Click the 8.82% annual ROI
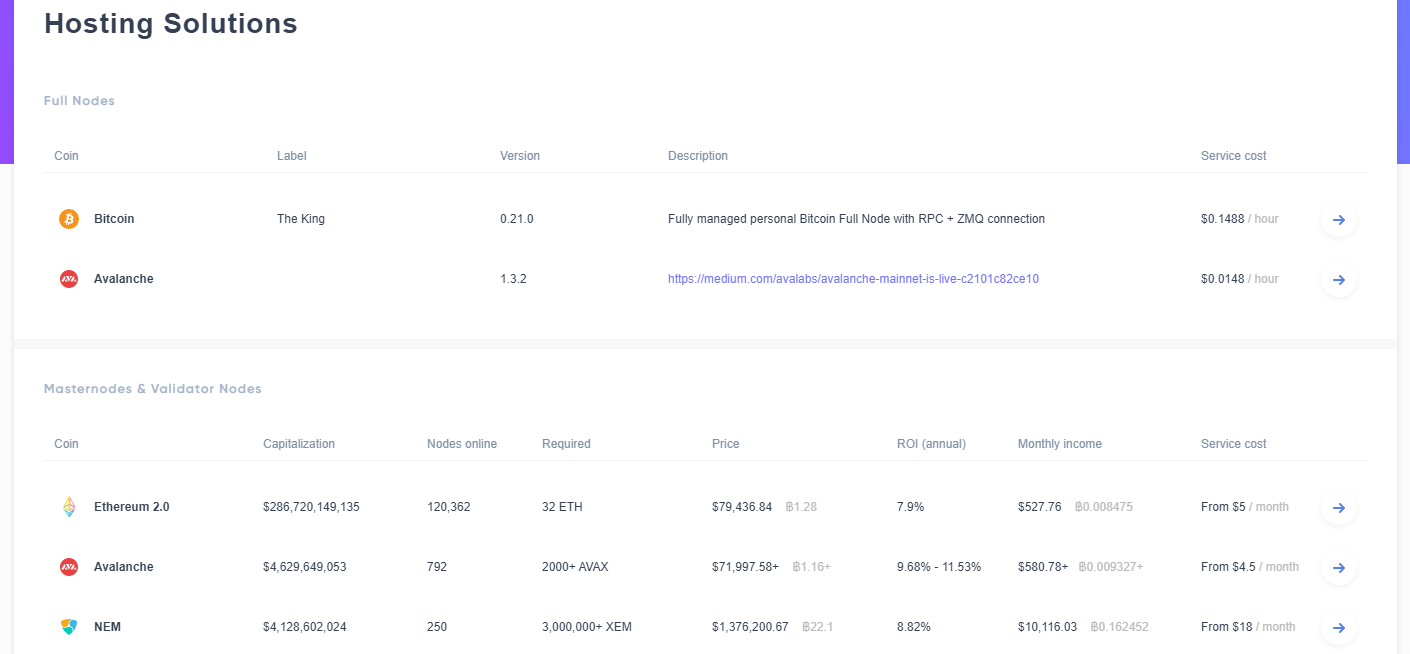 coord(914,627)
